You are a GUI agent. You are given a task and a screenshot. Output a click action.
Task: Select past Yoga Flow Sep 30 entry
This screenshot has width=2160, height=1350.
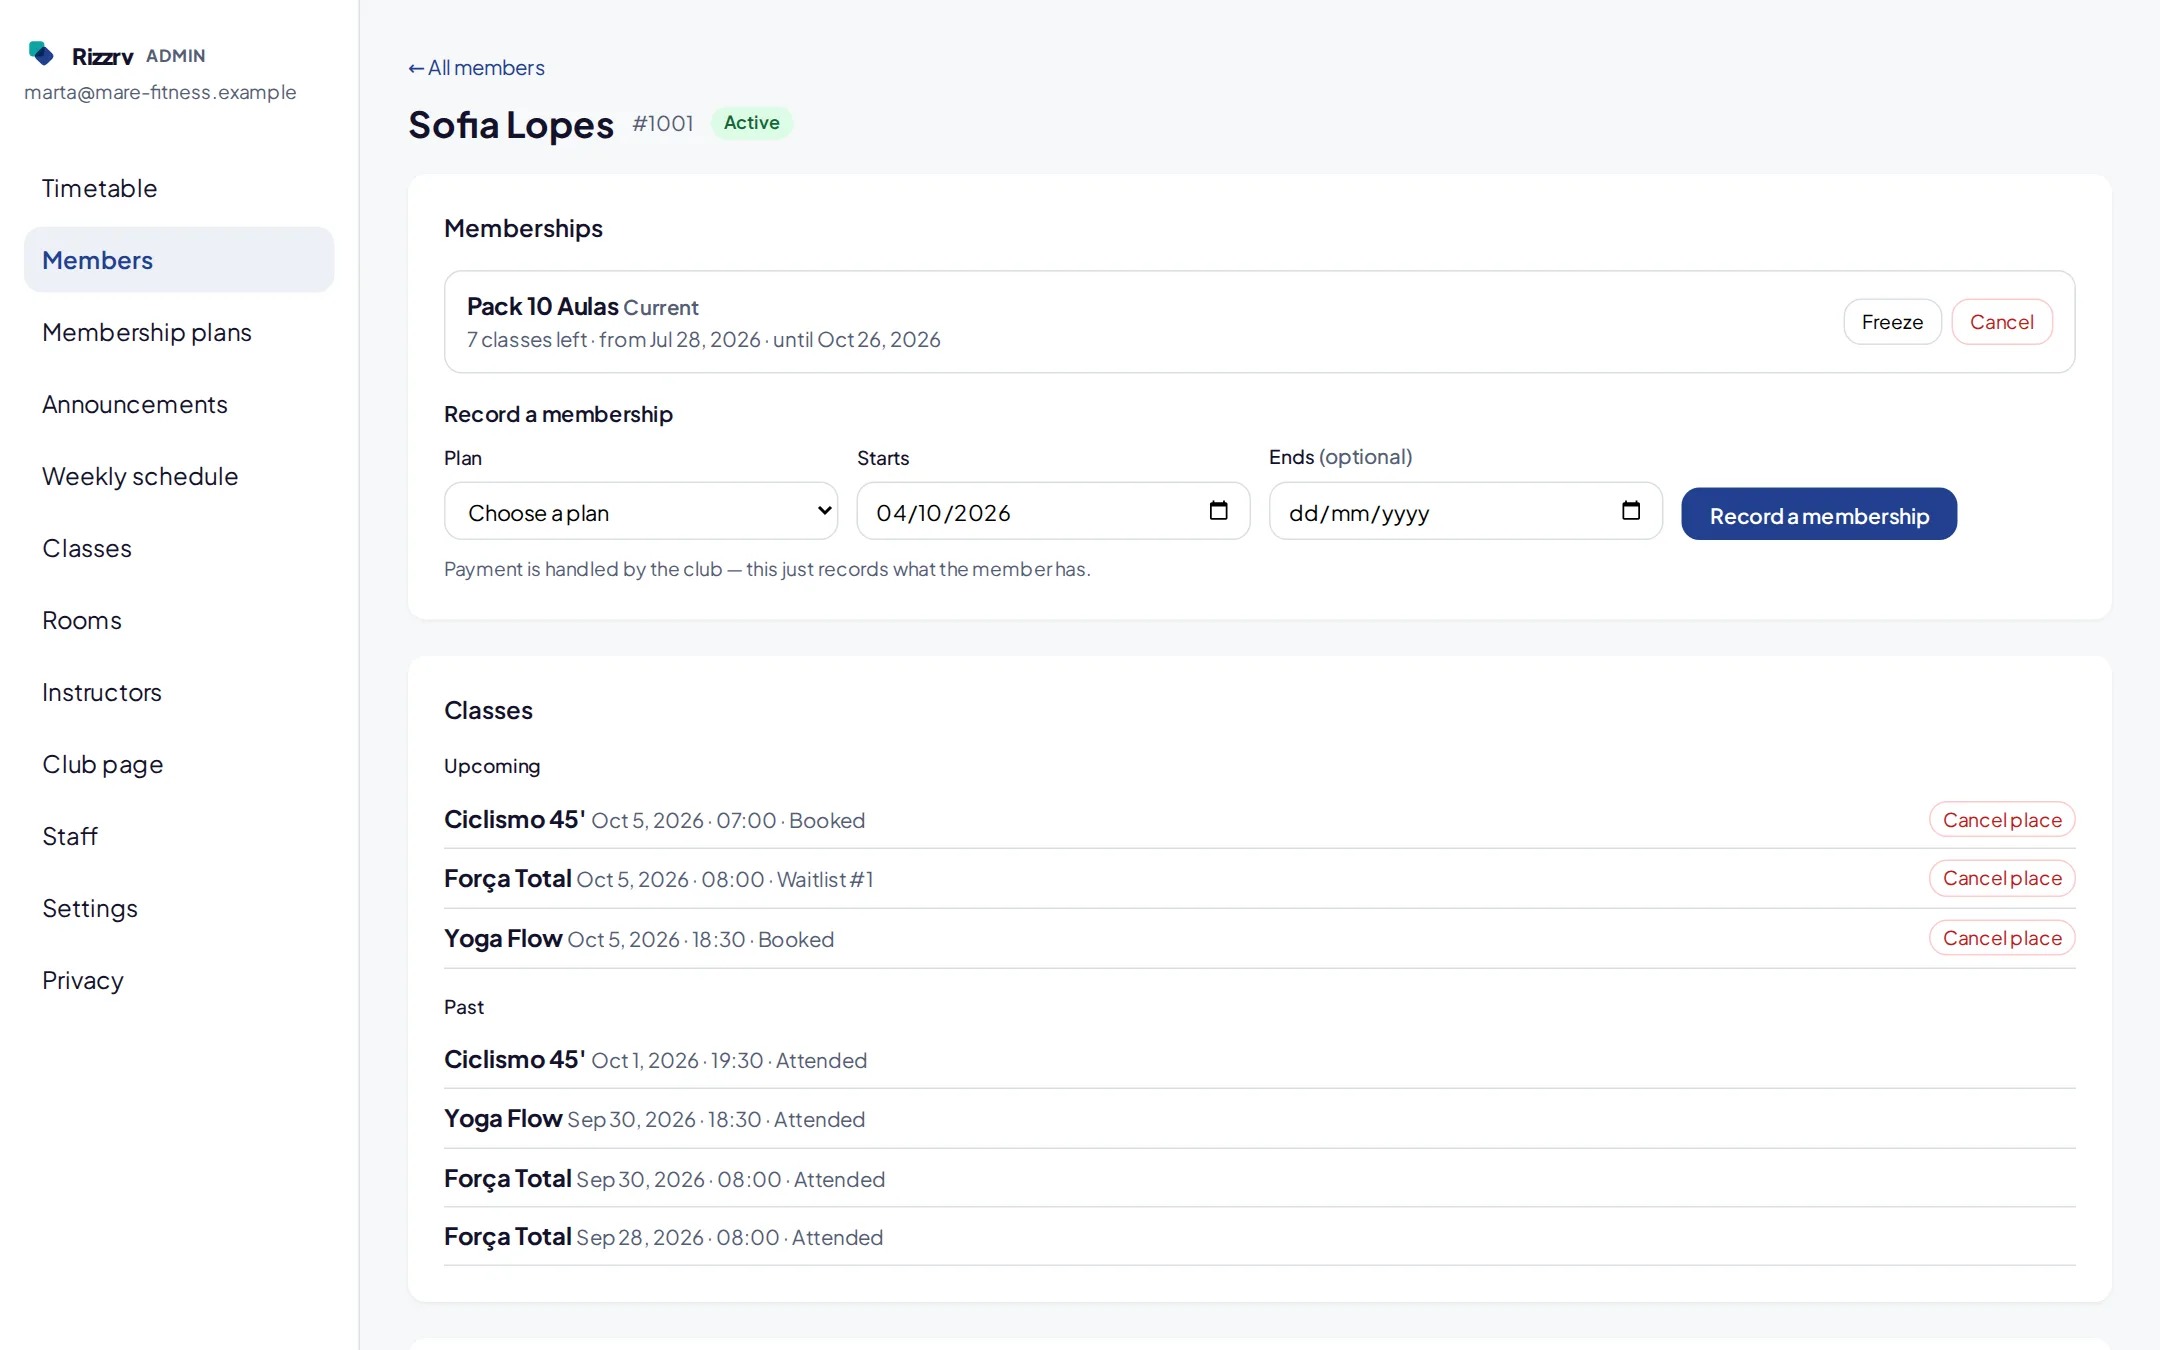pos(1260,1119)
